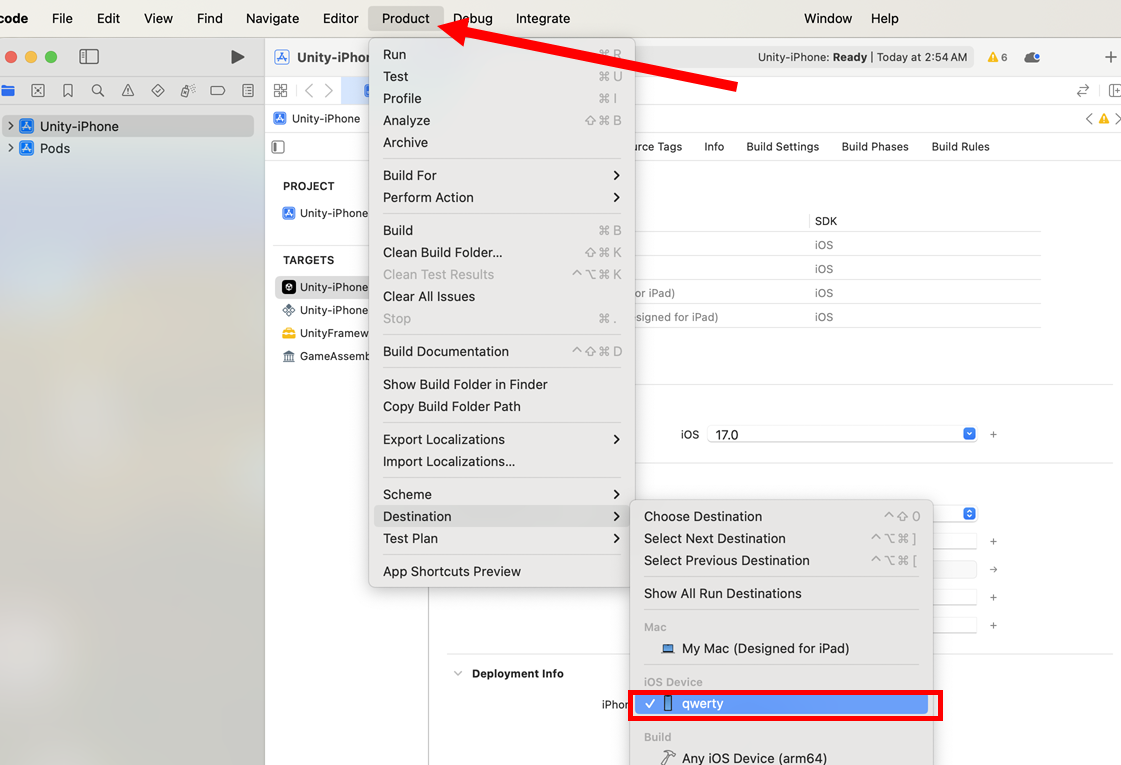Click the Run play button in toolbar

point(238,57)
